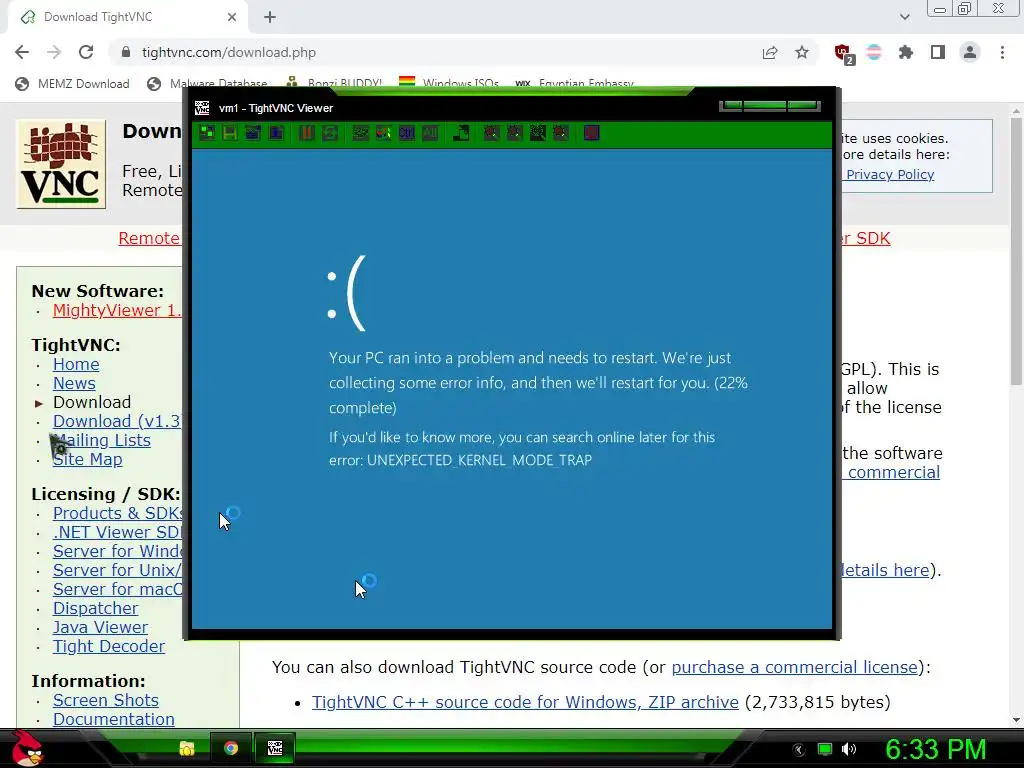Refresh the TightVNC remote screen
The image size is (1024, 768).
click(x=330, y=133)
